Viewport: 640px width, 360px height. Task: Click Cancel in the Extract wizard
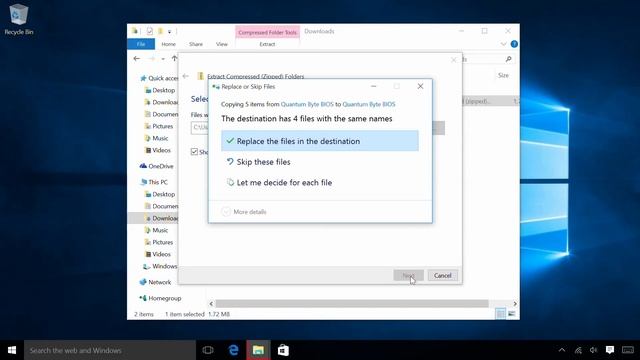442,276
